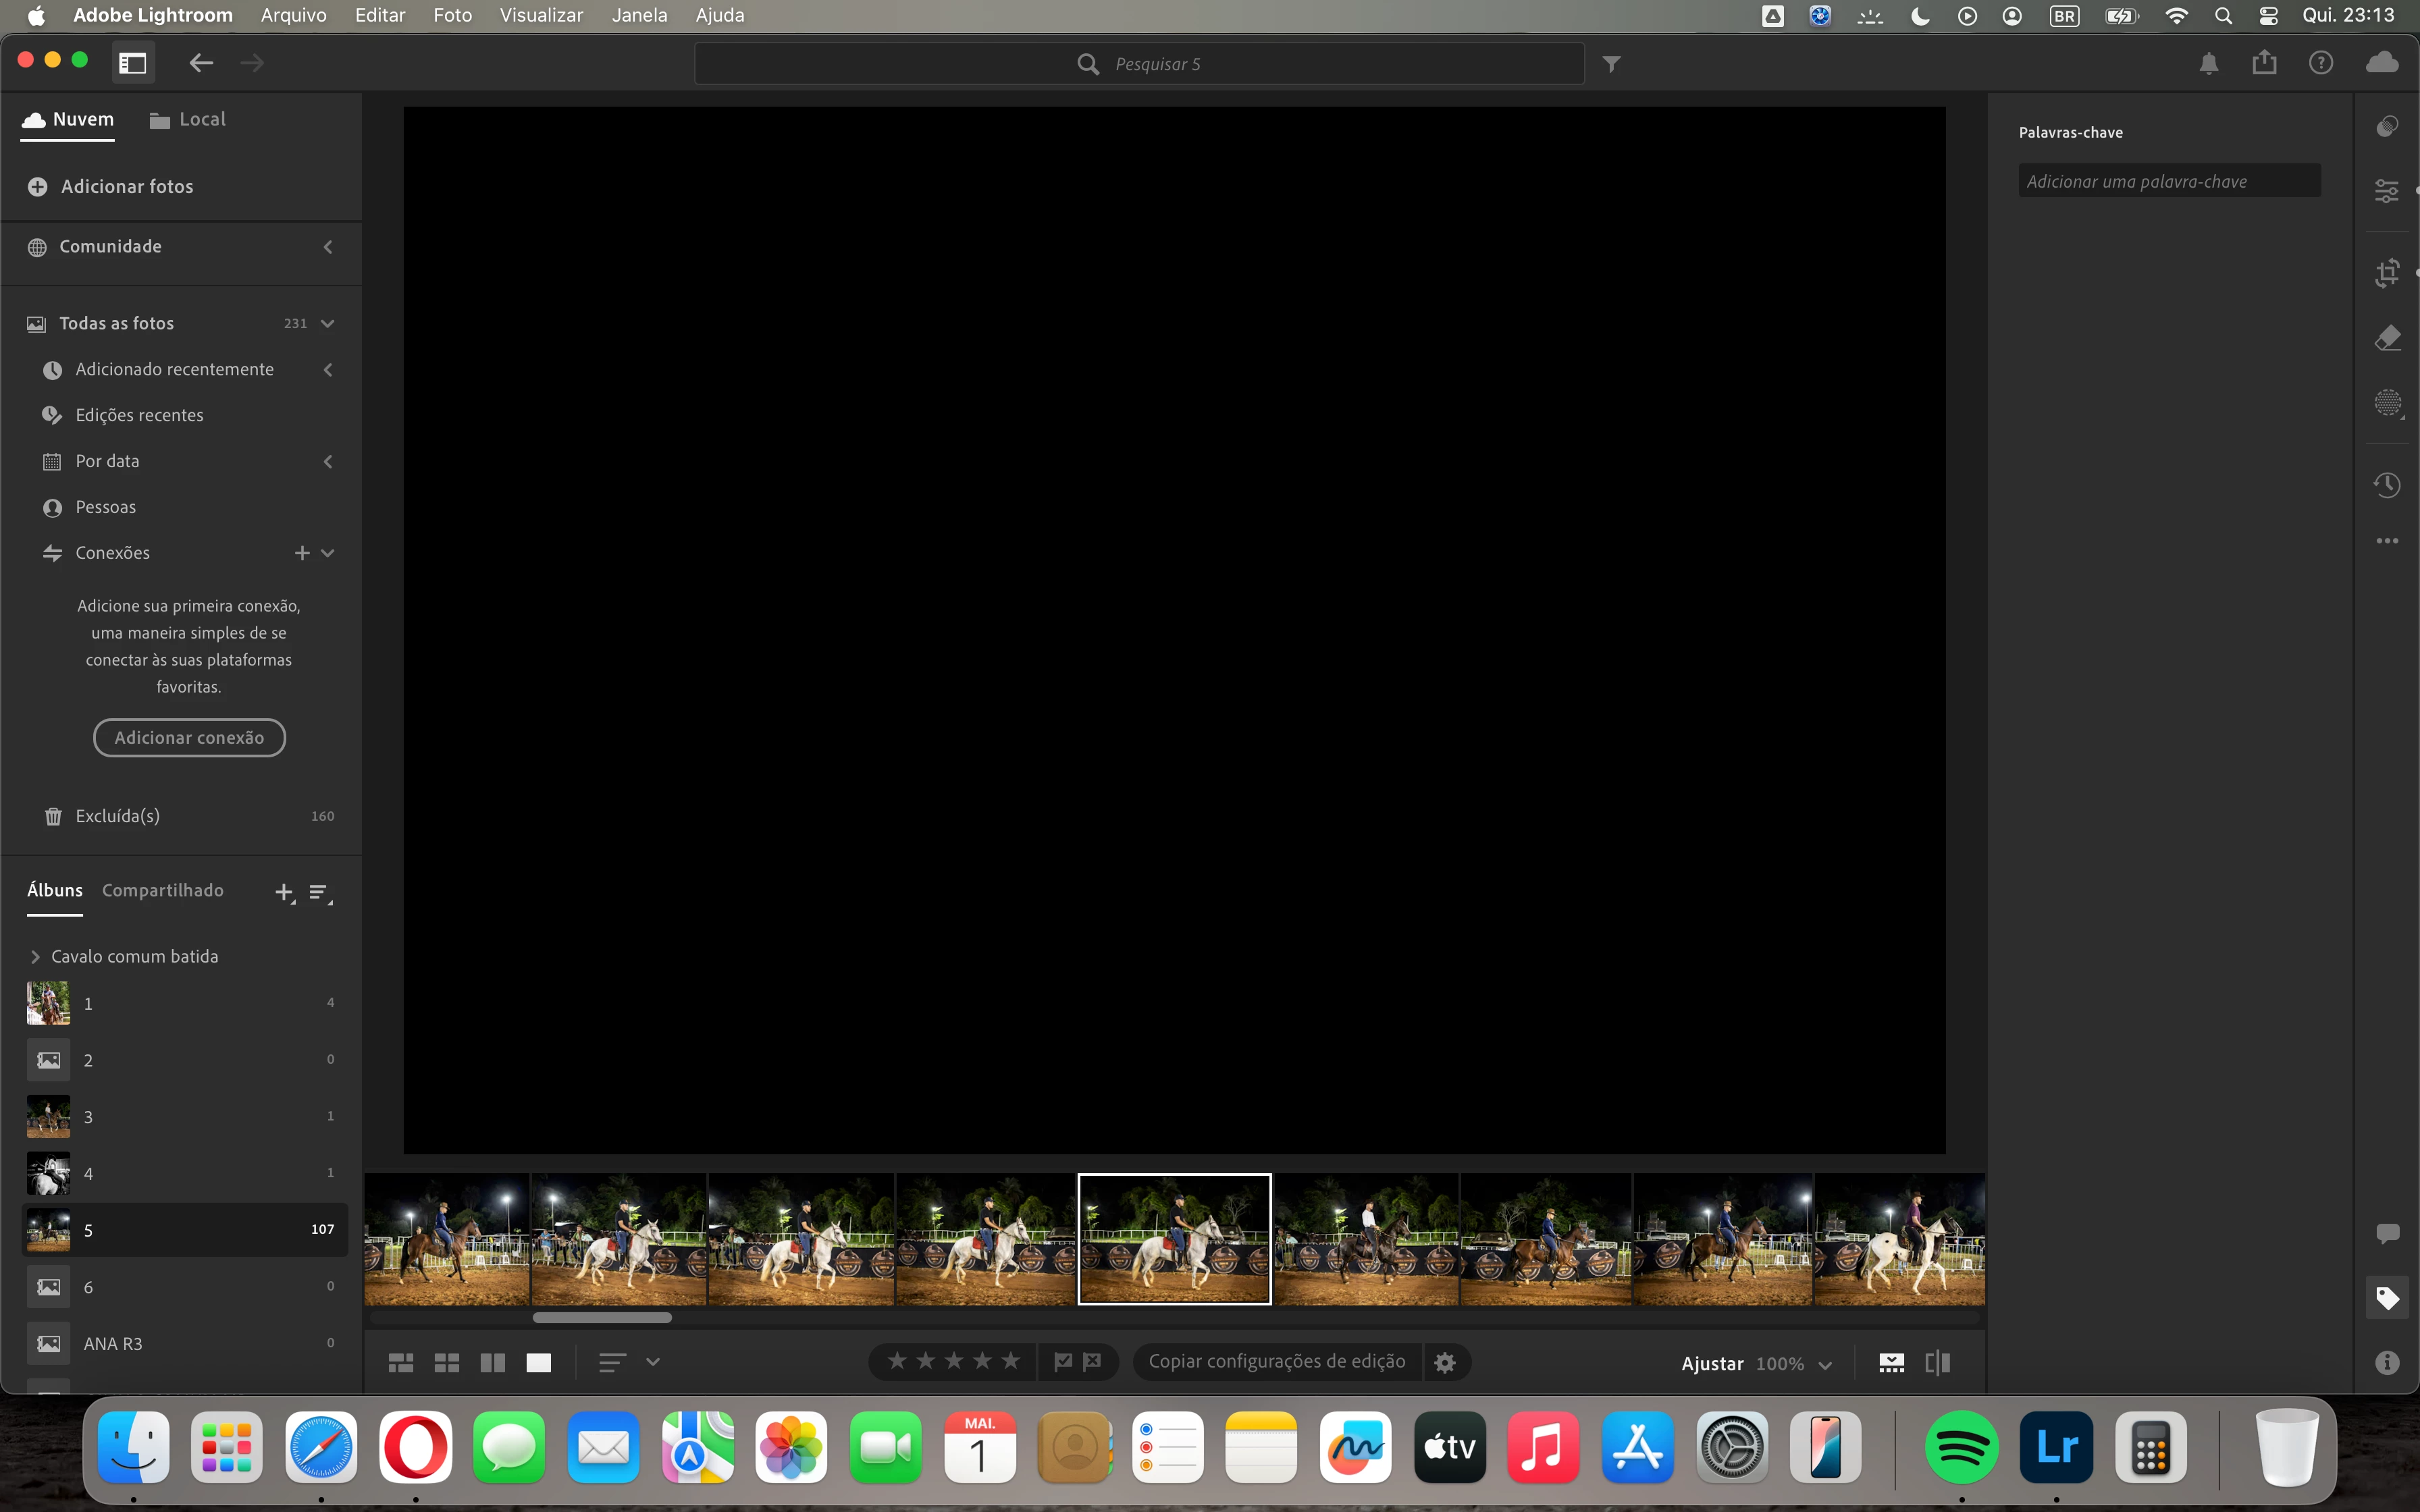Click the filter funnel icon
The image size is (2420, 1512).
[1611, 64]
